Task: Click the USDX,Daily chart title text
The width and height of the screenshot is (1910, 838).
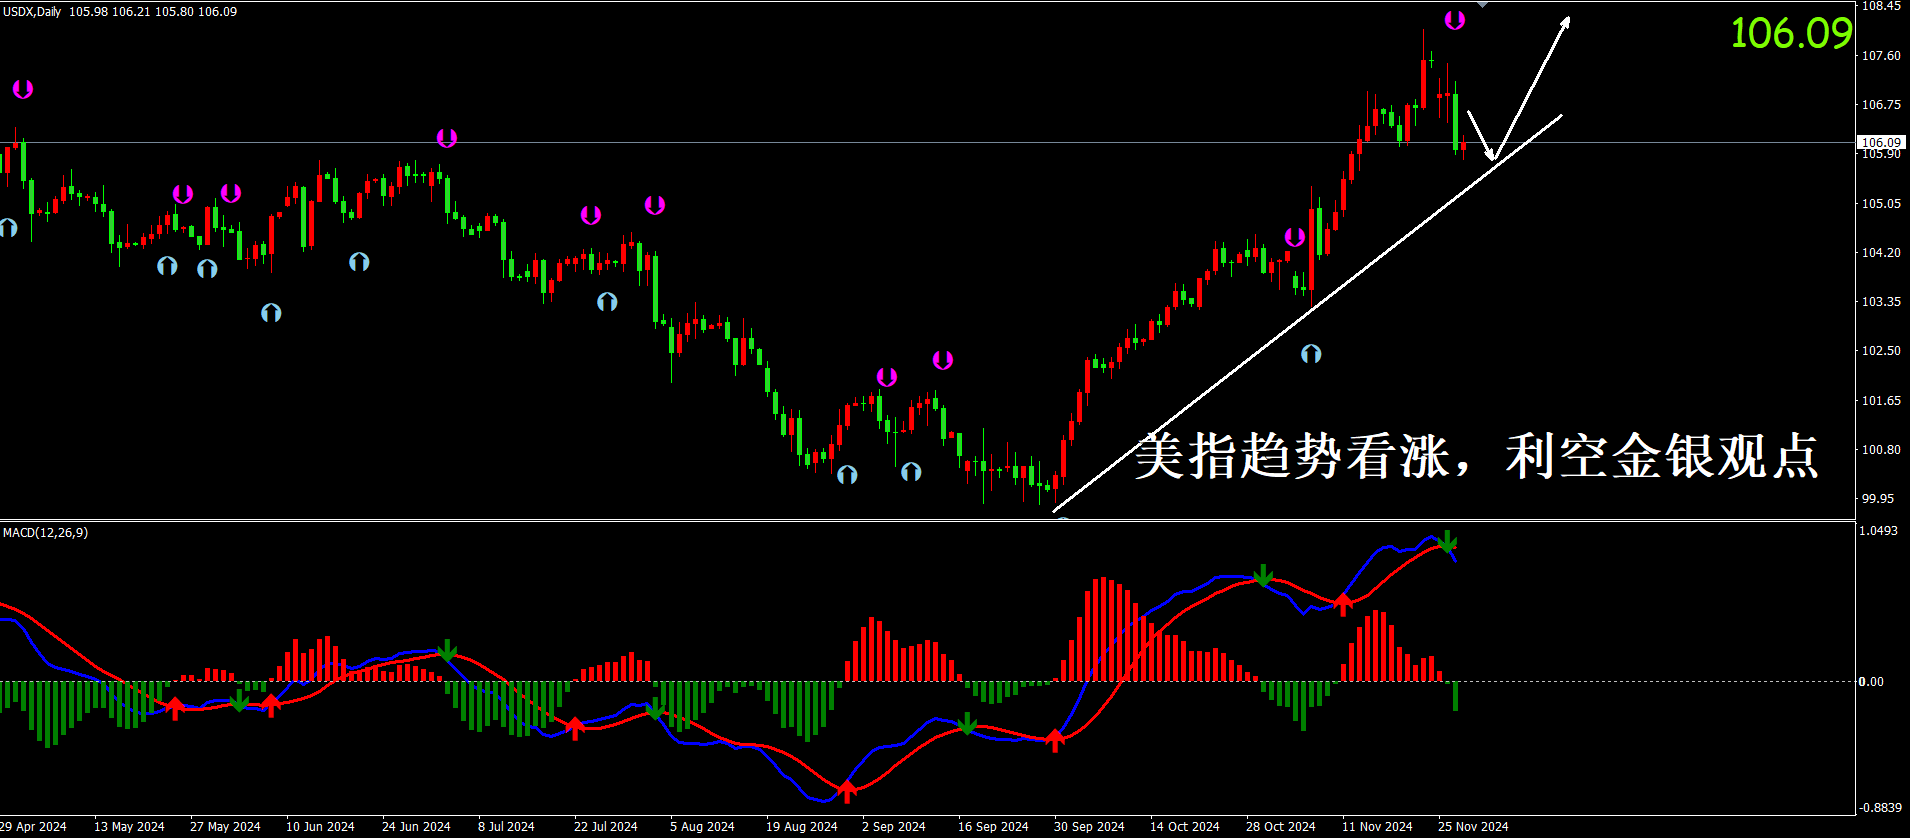Action: 33,12
